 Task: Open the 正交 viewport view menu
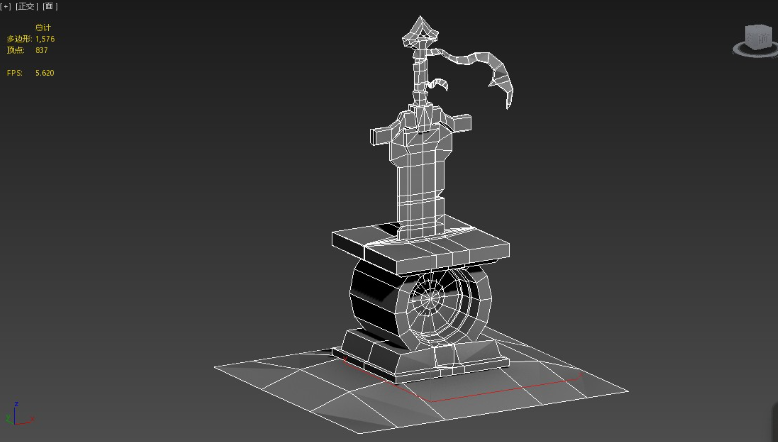pyautogui.click(x=26, y=6)
